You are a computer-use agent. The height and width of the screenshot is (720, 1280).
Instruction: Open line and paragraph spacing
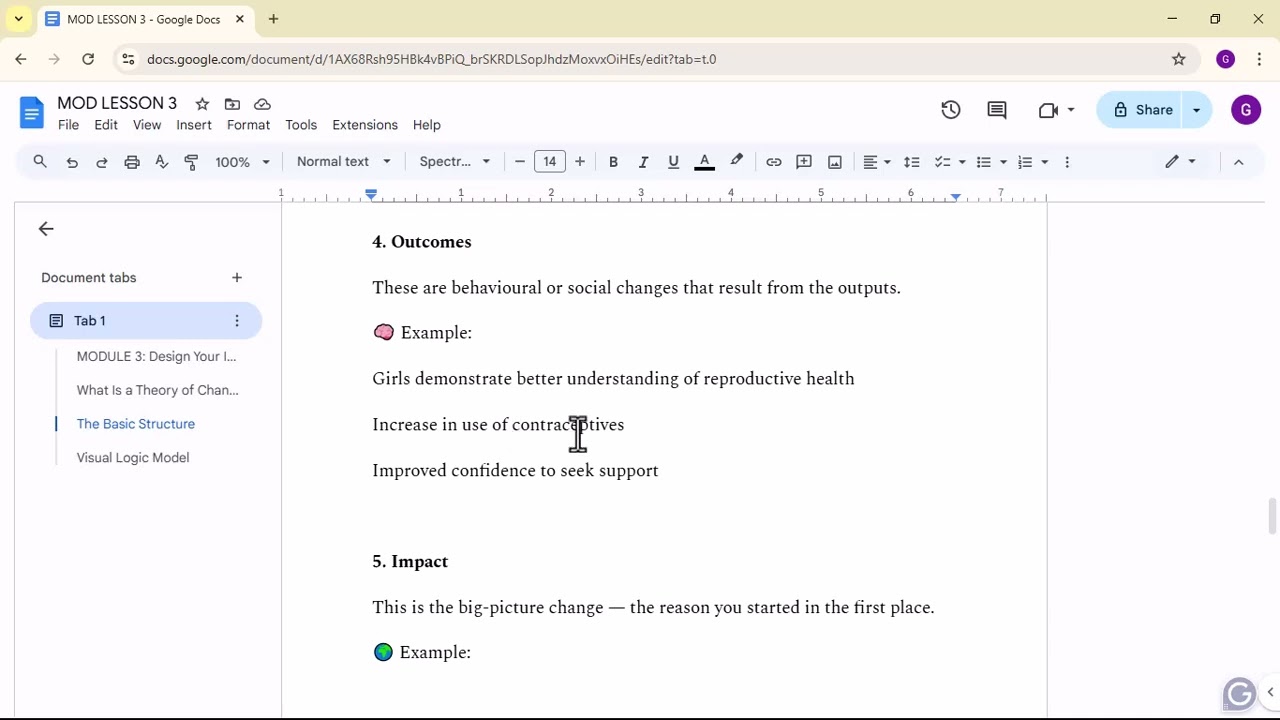click(911, 162)
